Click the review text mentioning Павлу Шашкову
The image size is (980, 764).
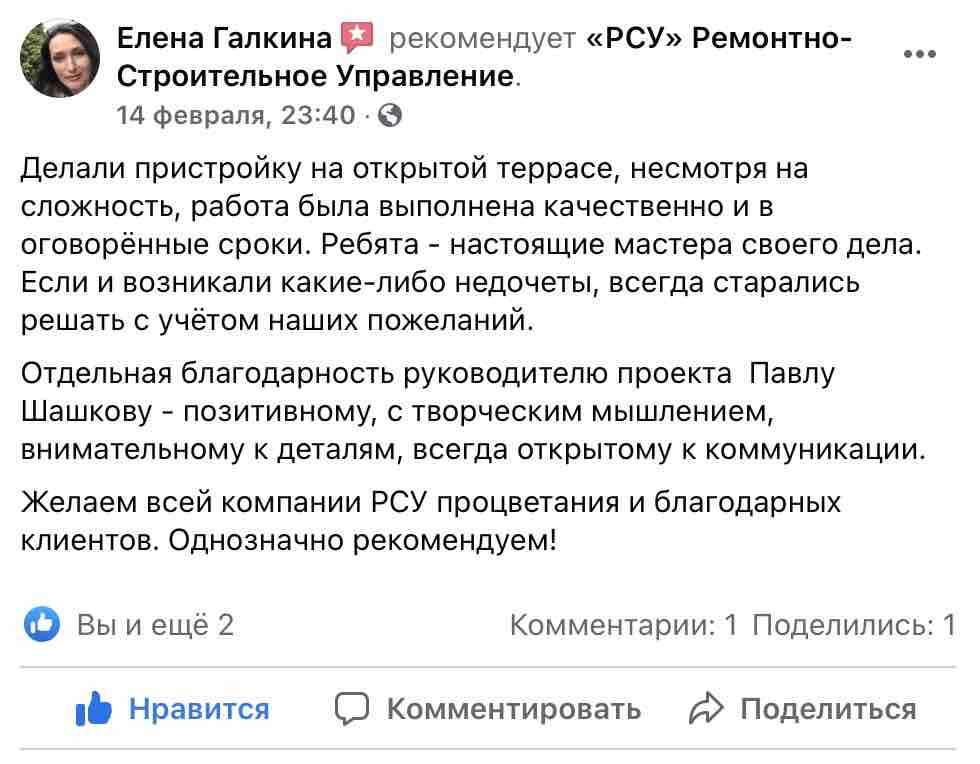click(x=473, y=411)
